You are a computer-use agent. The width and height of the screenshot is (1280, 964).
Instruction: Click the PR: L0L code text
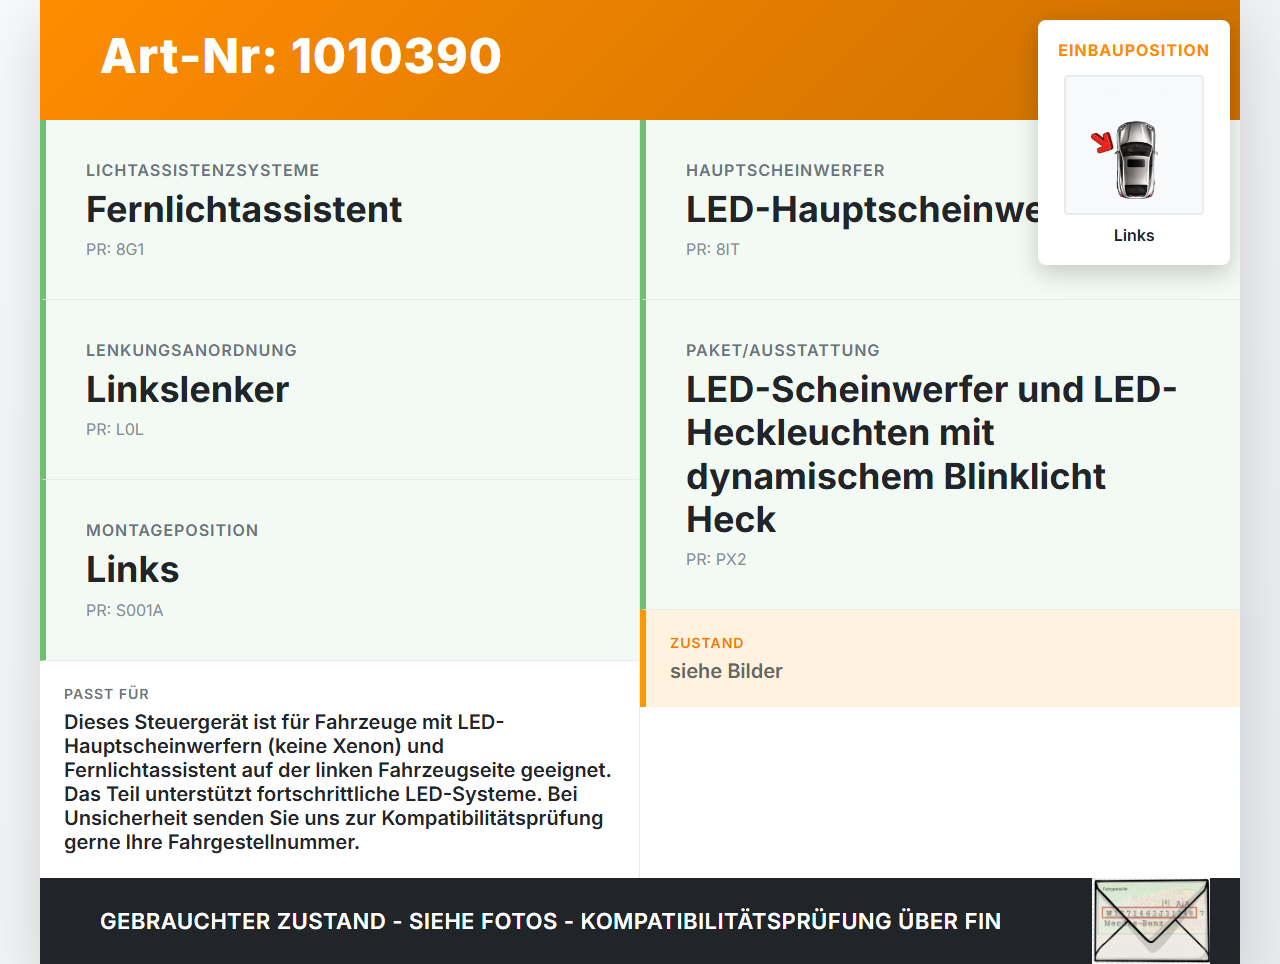coord(115,429)
